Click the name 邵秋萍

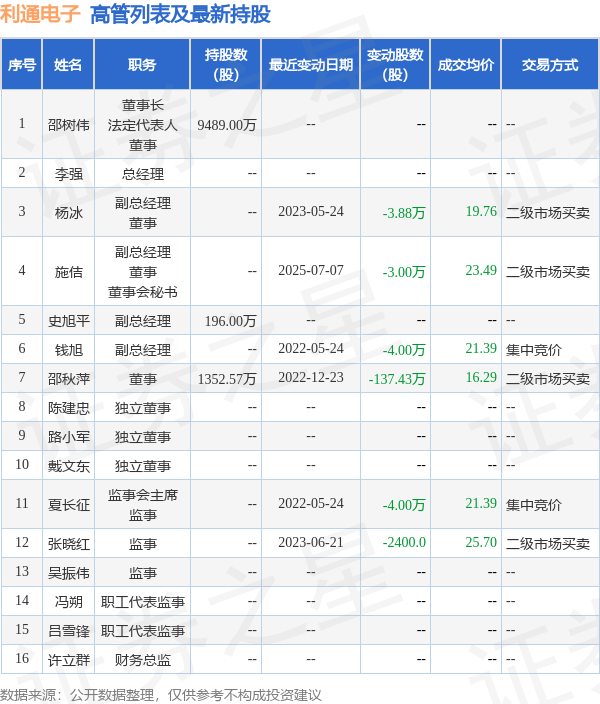tap(69, 379)
